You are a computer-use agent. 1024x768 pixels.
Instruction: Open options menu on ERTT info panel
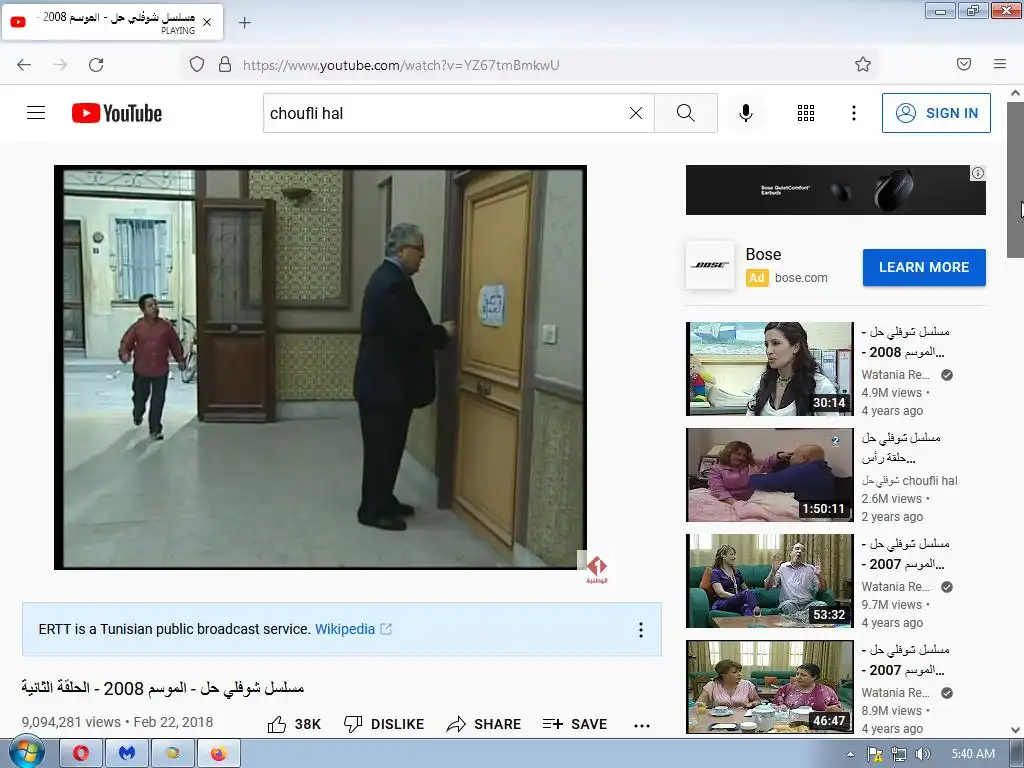coord(641,630)
